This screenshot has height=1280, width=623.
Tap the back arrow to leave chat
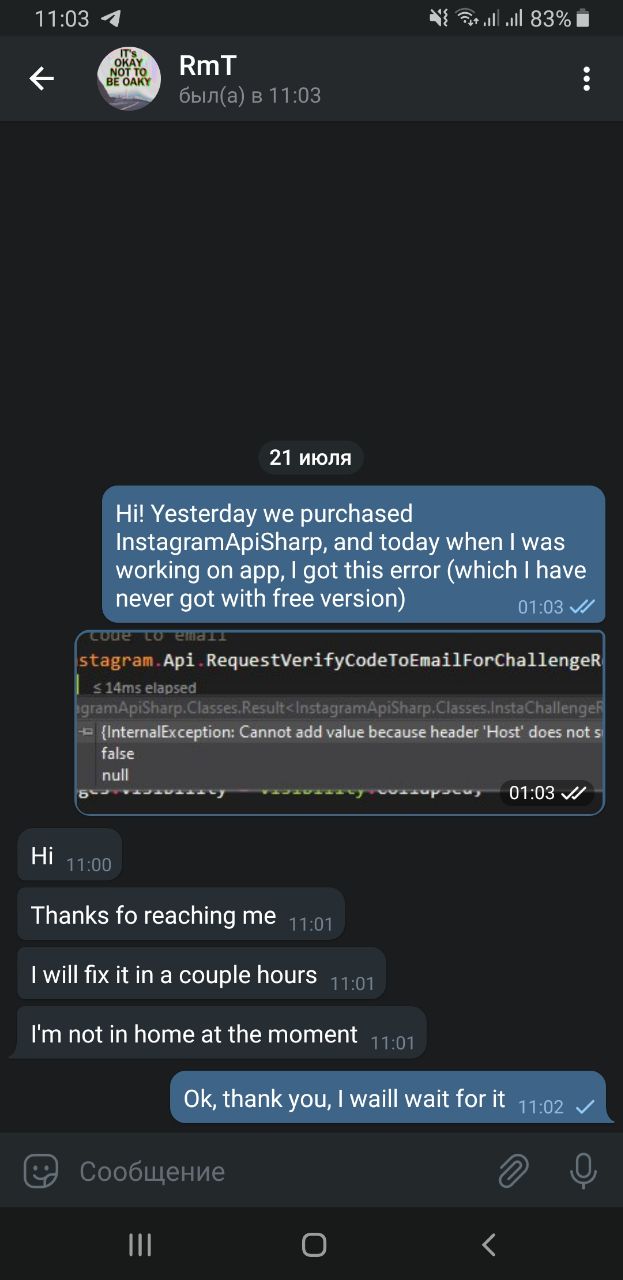coord(41,78)
